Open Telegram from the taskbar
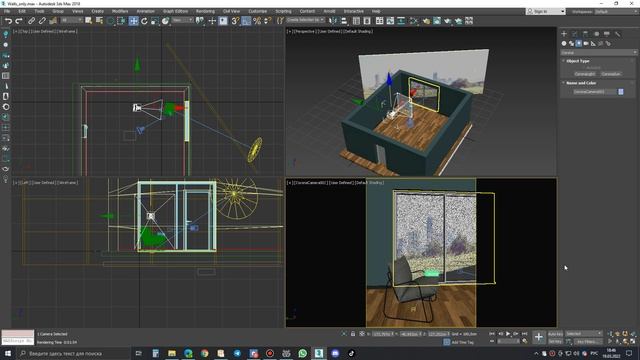 (237, 353)
